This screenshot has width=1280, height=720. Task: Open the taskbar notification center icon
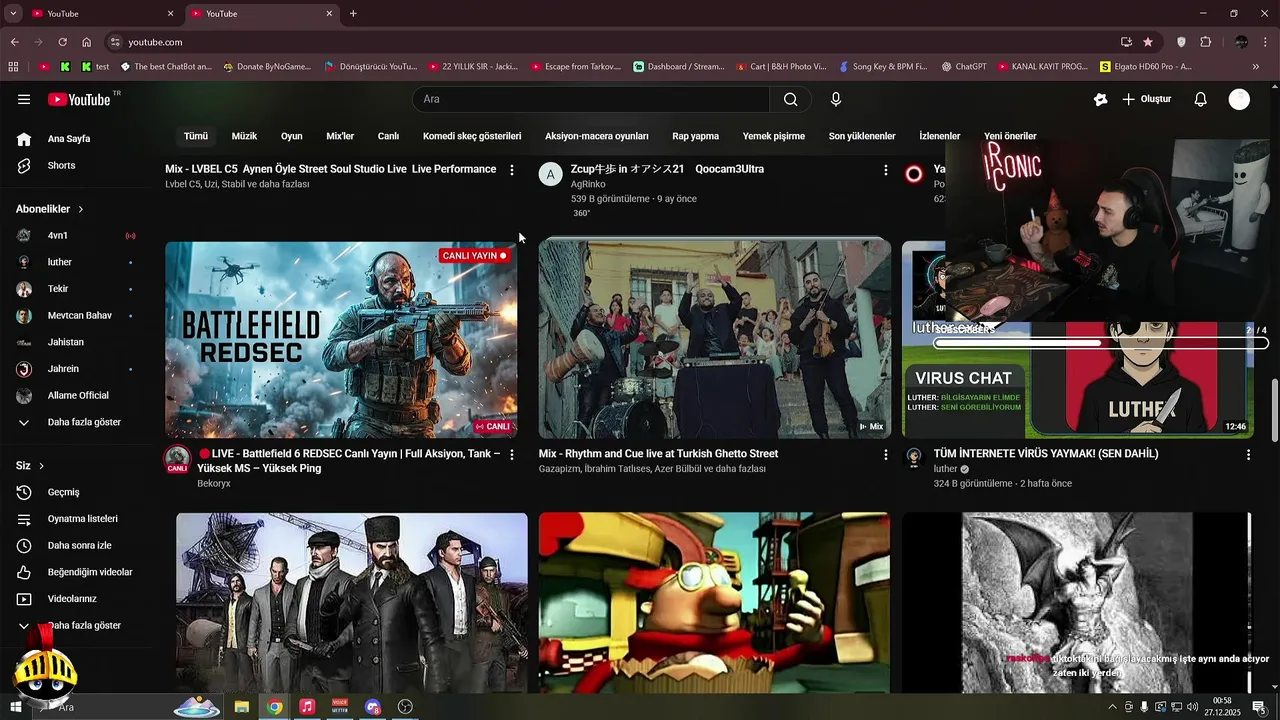(x=1258, y=707)
